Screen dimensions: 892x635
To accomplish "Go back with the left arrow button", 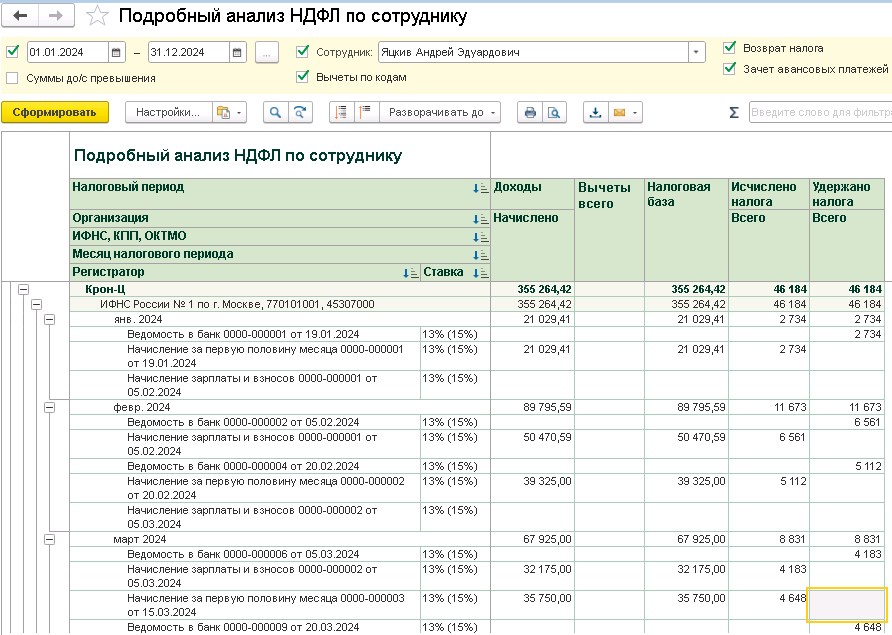I will coord(20,15).
